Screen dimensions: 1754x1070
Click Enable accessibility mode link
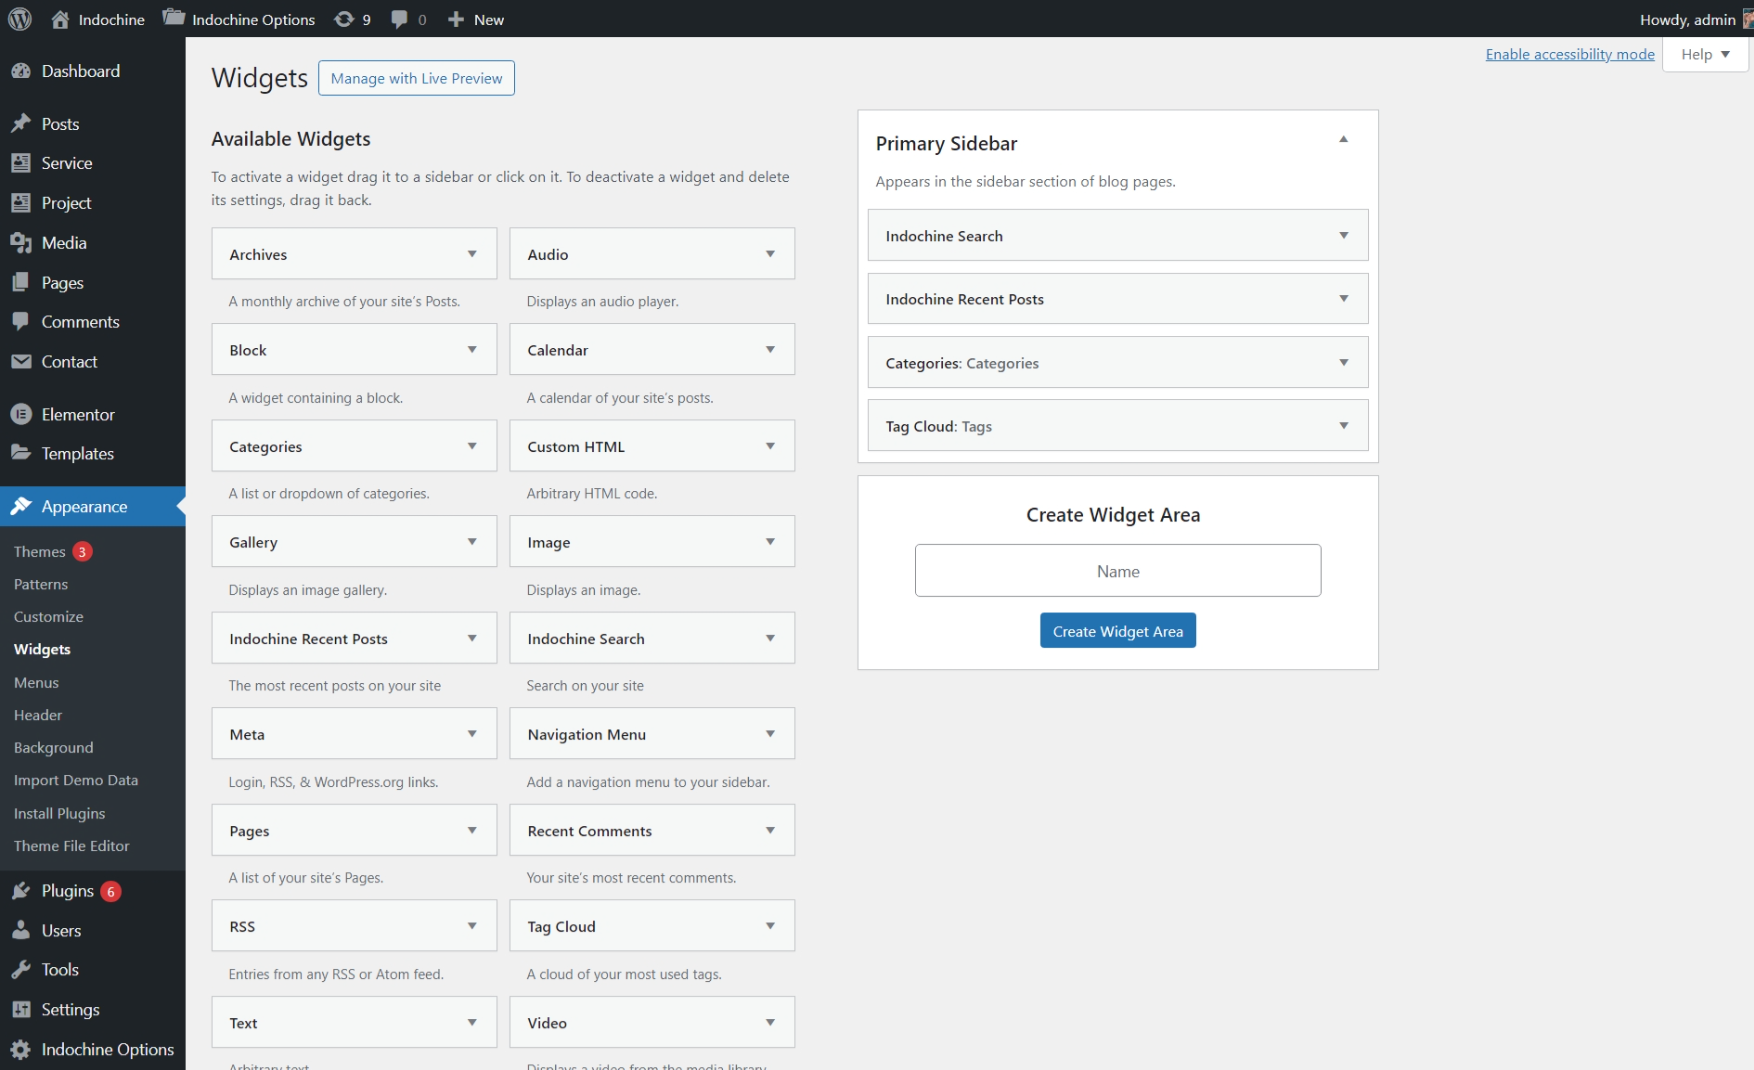coord(1569,54)
